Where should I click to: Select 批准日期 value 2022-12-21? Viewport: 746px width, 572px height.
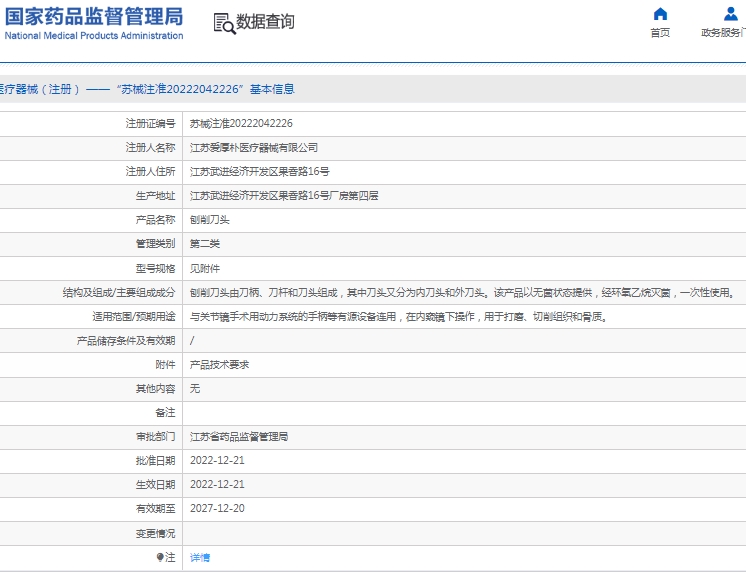coord(217,460)
